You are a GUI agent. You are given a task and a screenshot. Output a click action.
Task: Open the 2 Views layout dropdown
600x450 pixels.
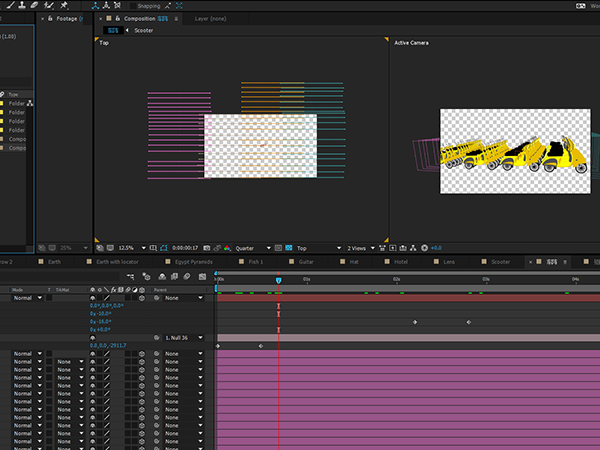(359, 247)
